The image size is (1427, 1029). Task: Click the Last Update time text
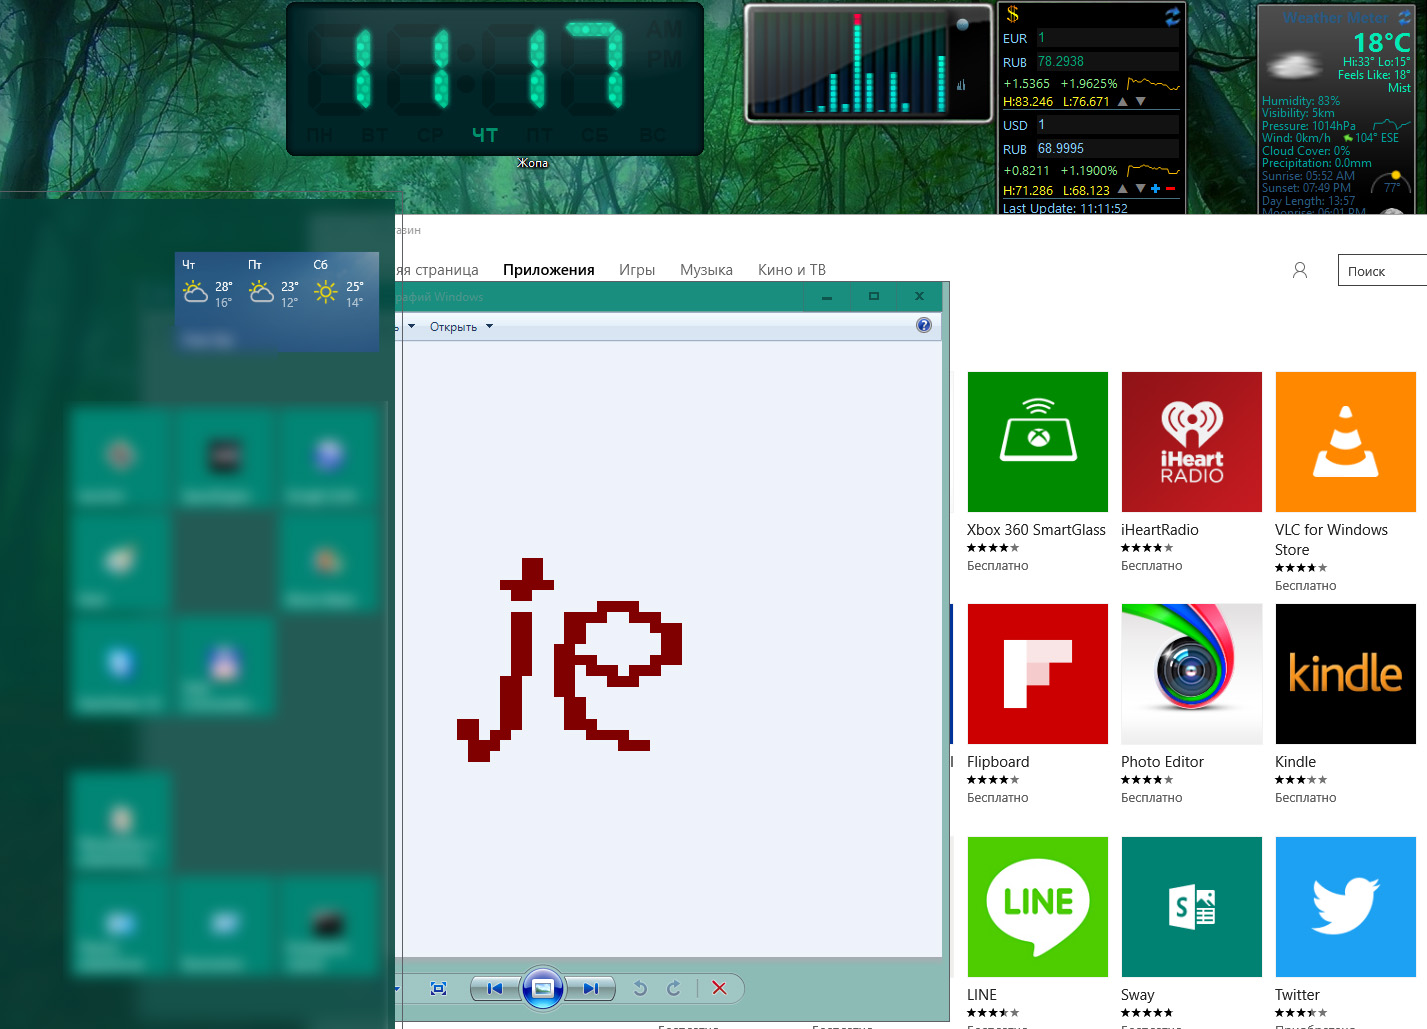click(x=1065, y=209)
